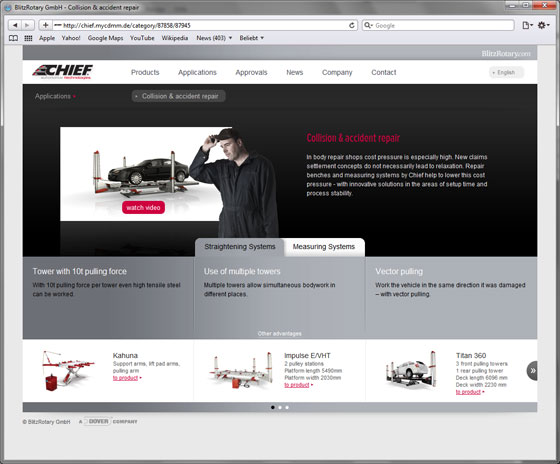Viewport: 560px width, 464px height.
Task: Switch to the Measuring Systems tab
Action: [x=324, y=247]
